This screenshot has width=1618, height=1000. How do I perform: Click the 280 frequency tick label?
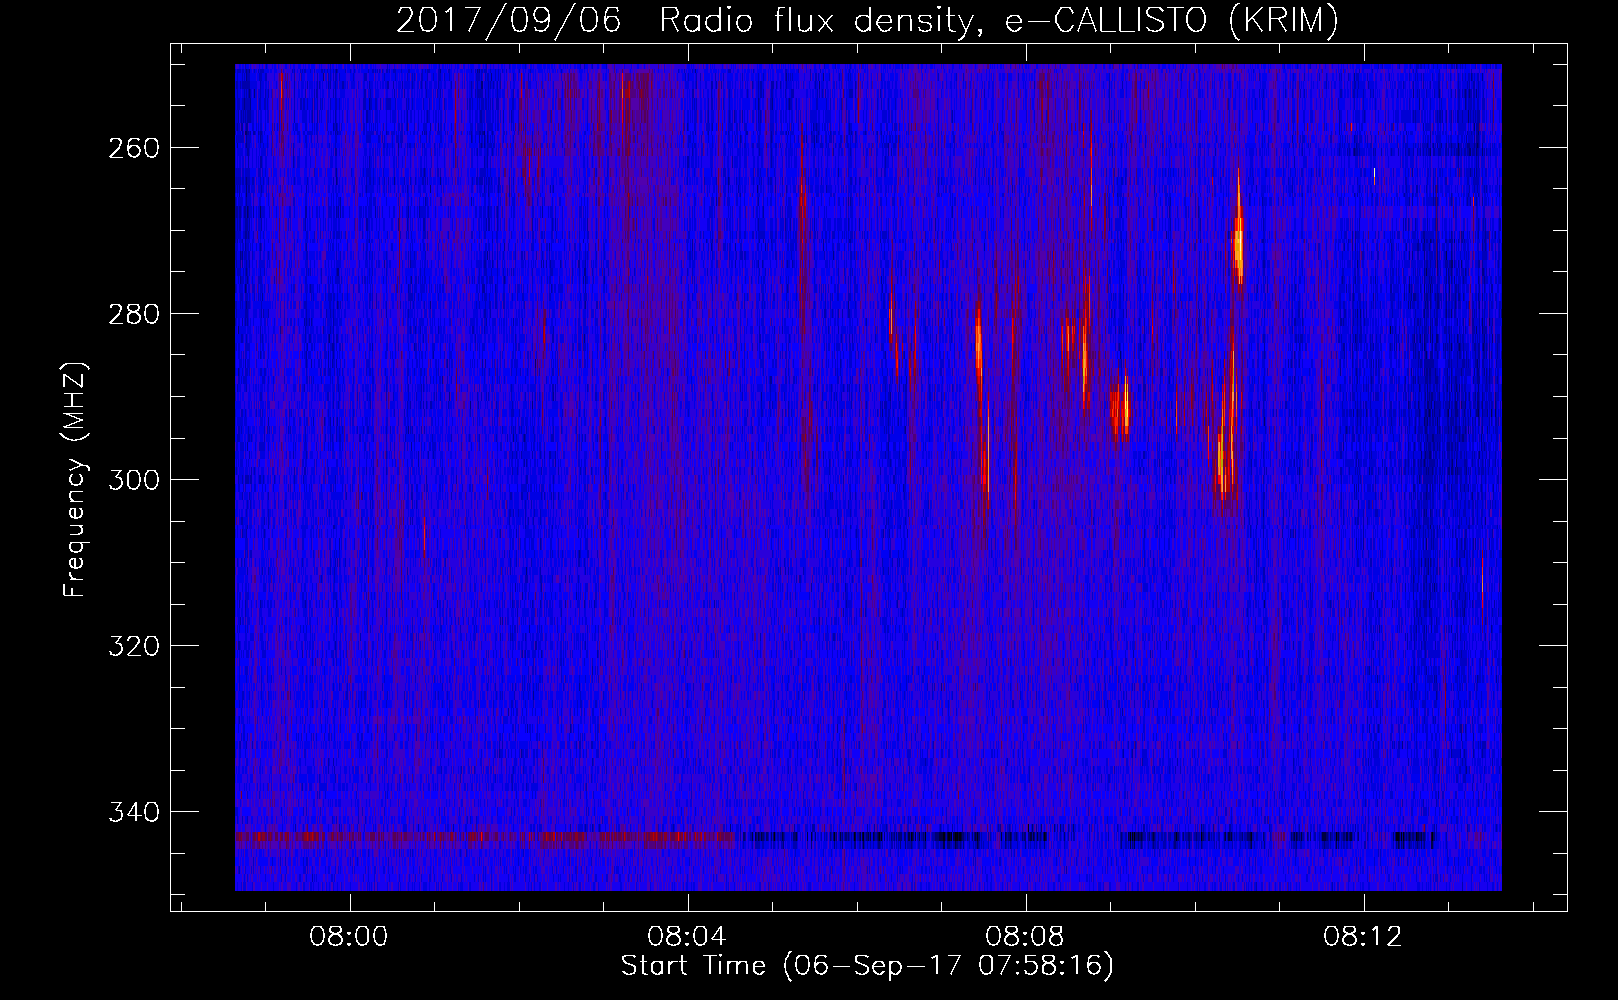click(x=132, y=314)
